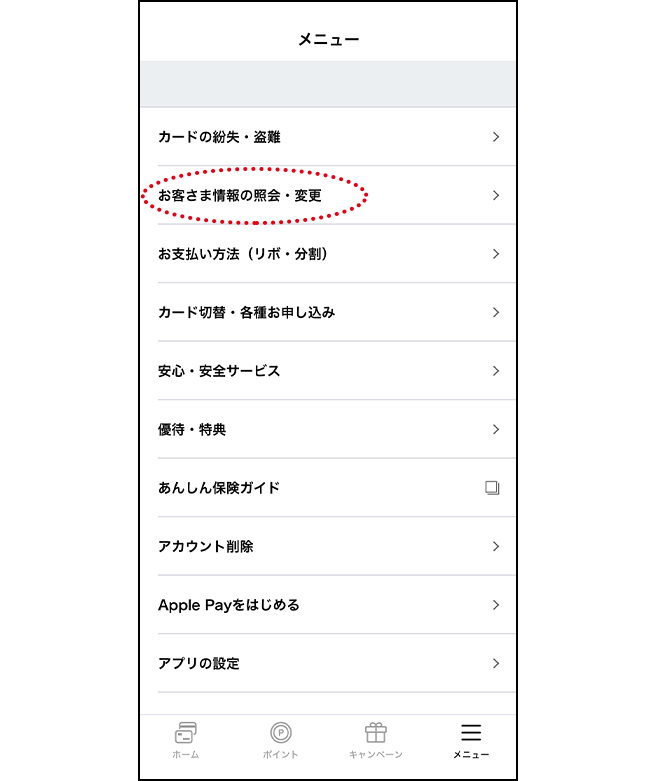This screenshot has height=781, width=655.
Task: Open 安心・安全サービス item
Action: click(328, 371)
